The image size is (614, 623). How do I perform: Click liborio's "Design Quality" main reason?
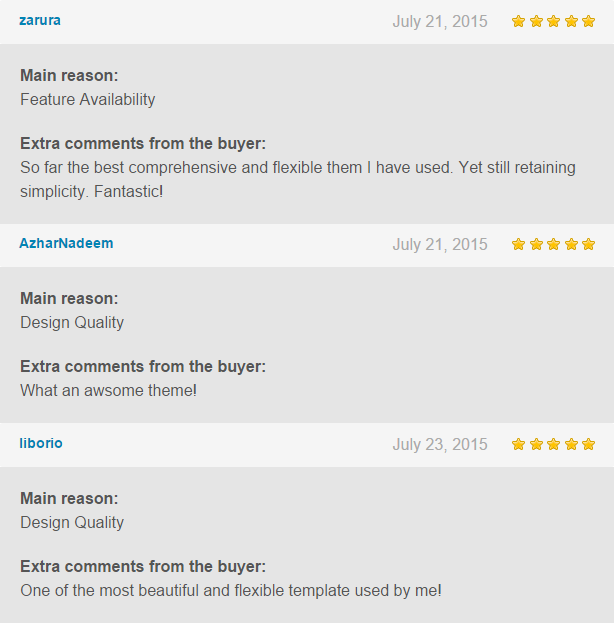pos(72,522)
